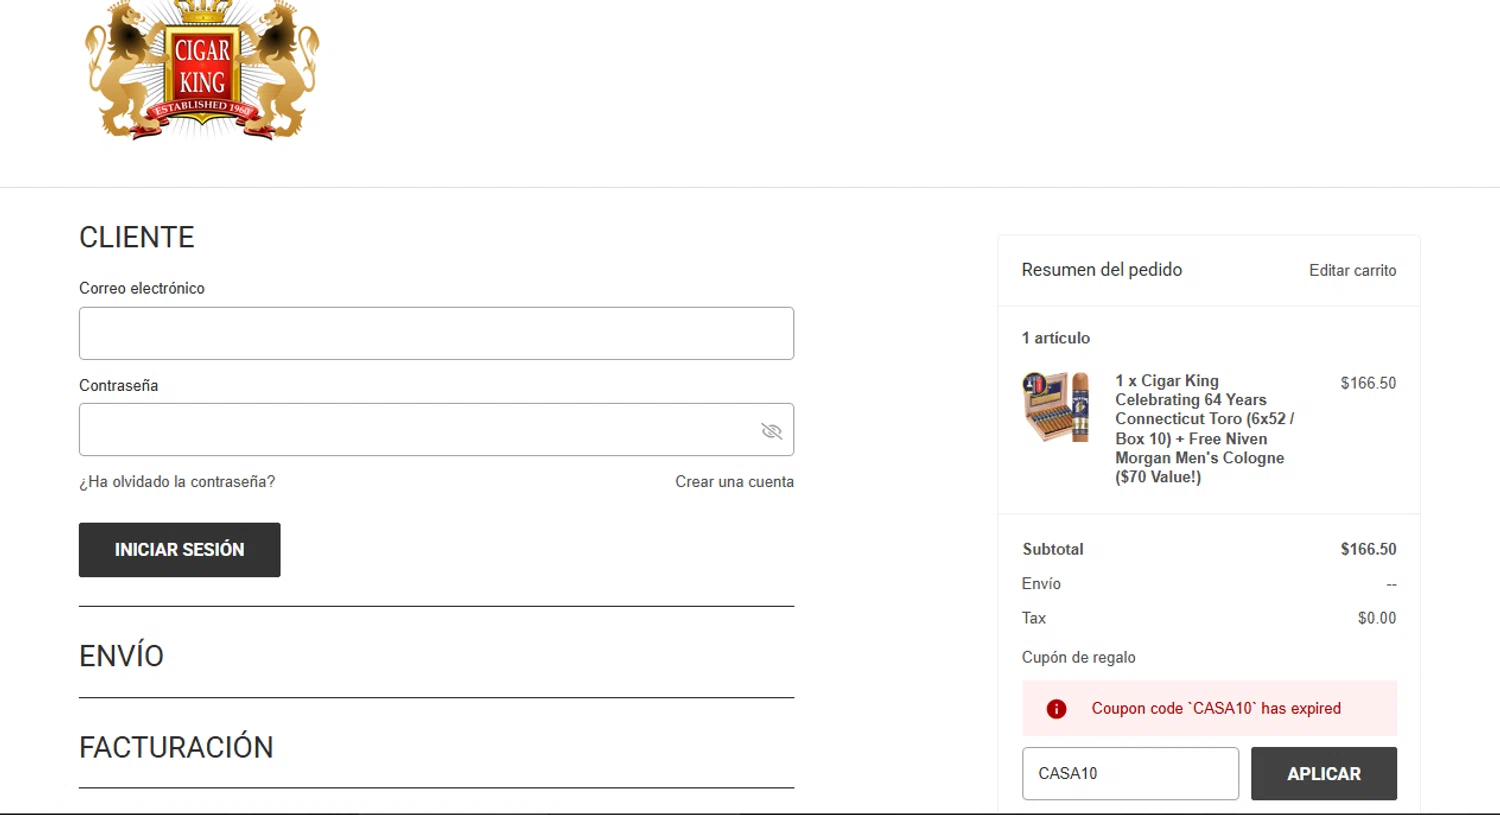Select the FACTURACIÓN section heading

tap(176, 747)
